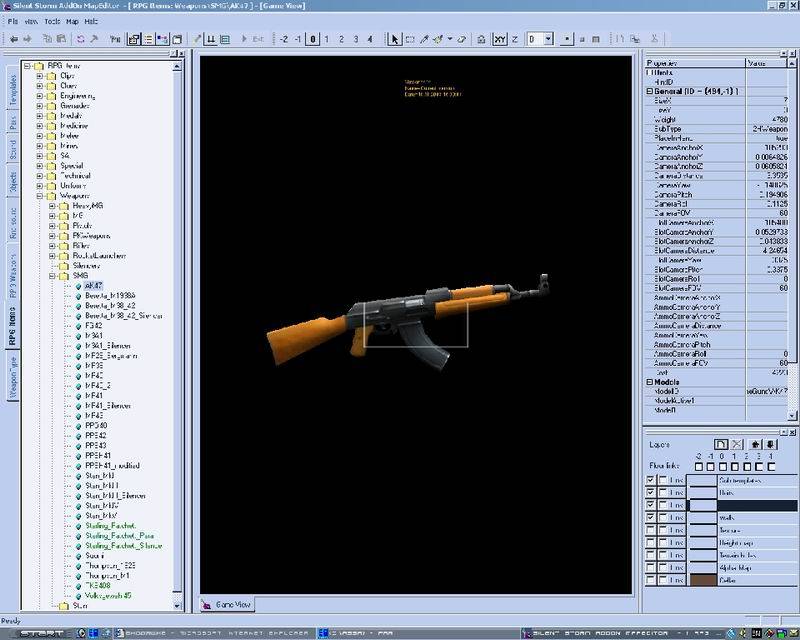The width and height of the screenshot is (800, 640).
Task: Expand the HeavyMG folder
Action: pyautogui.click(x=52, y=206)
